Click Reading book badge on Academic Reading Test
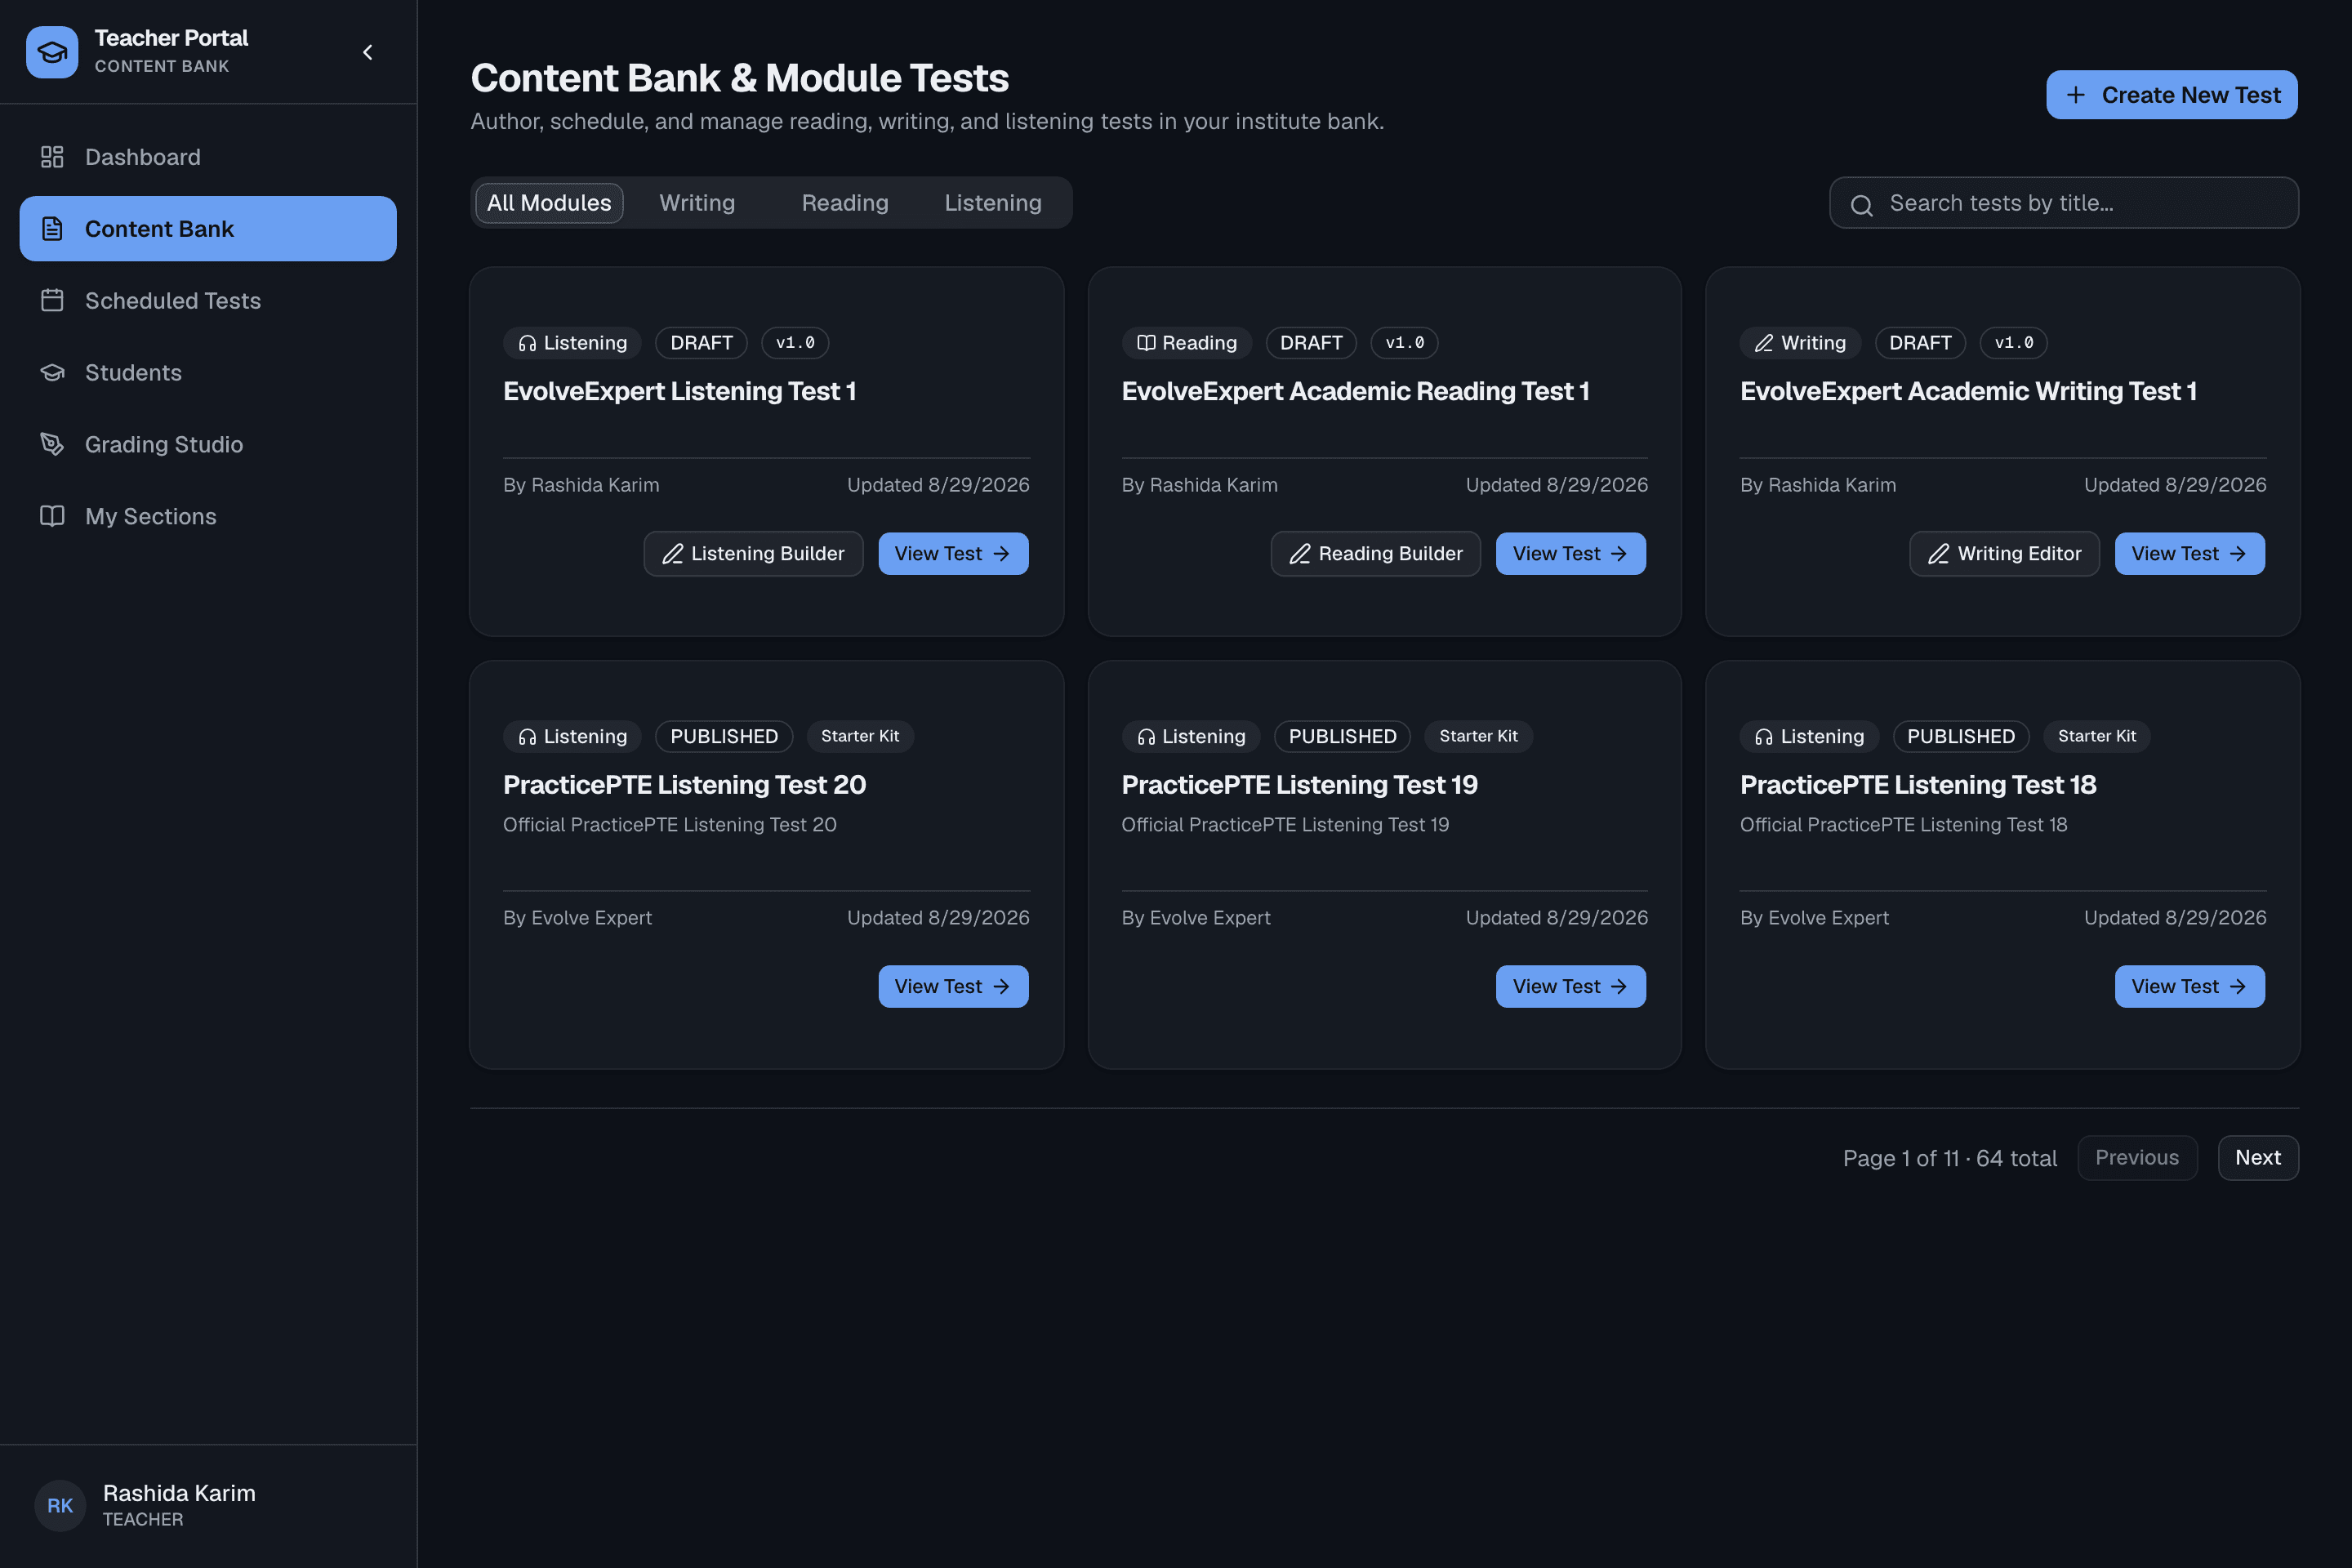This screenshot has height=1568, width=2352. 1186,343
